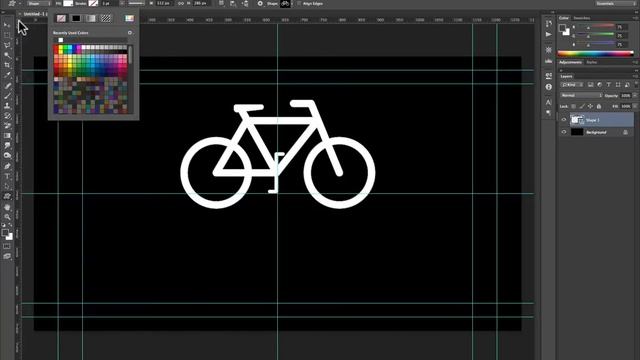Click the color spectrum ramp in Color panel
This screenshot has height=360, width=640.
coord(595,53)
